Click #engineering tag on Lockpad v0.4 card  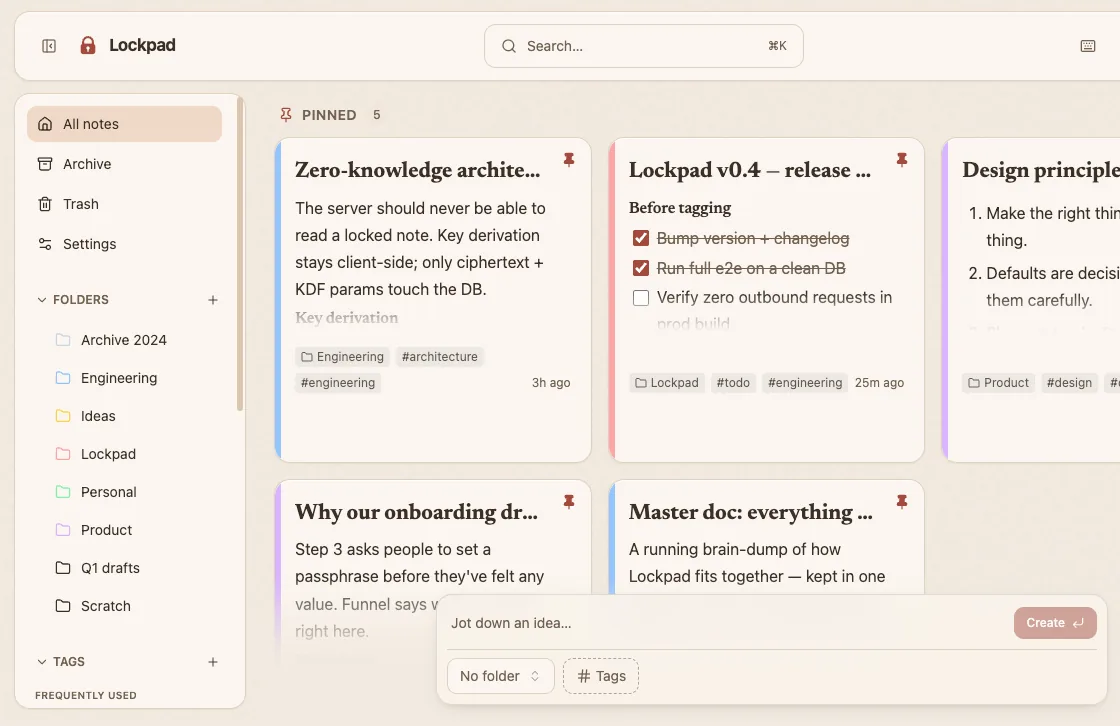(x=805, y=382)
